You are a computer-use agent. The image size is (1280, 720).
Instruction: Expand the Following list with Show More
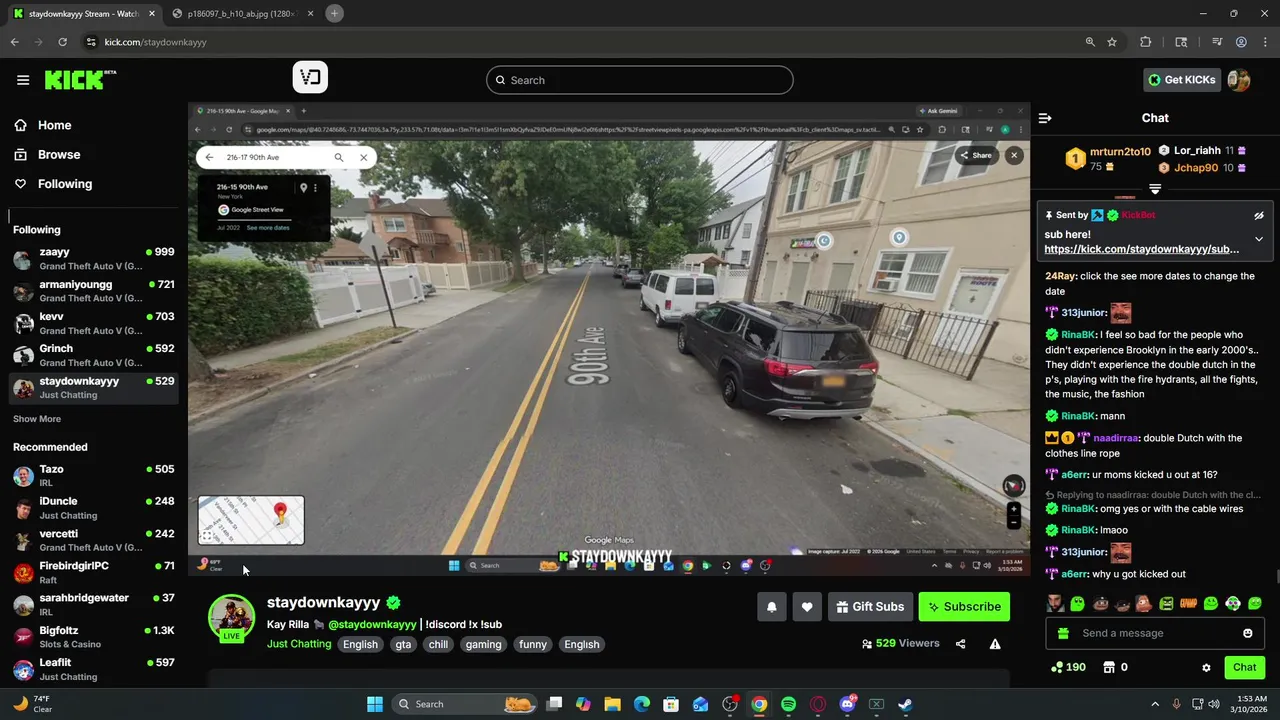[37, 419]
